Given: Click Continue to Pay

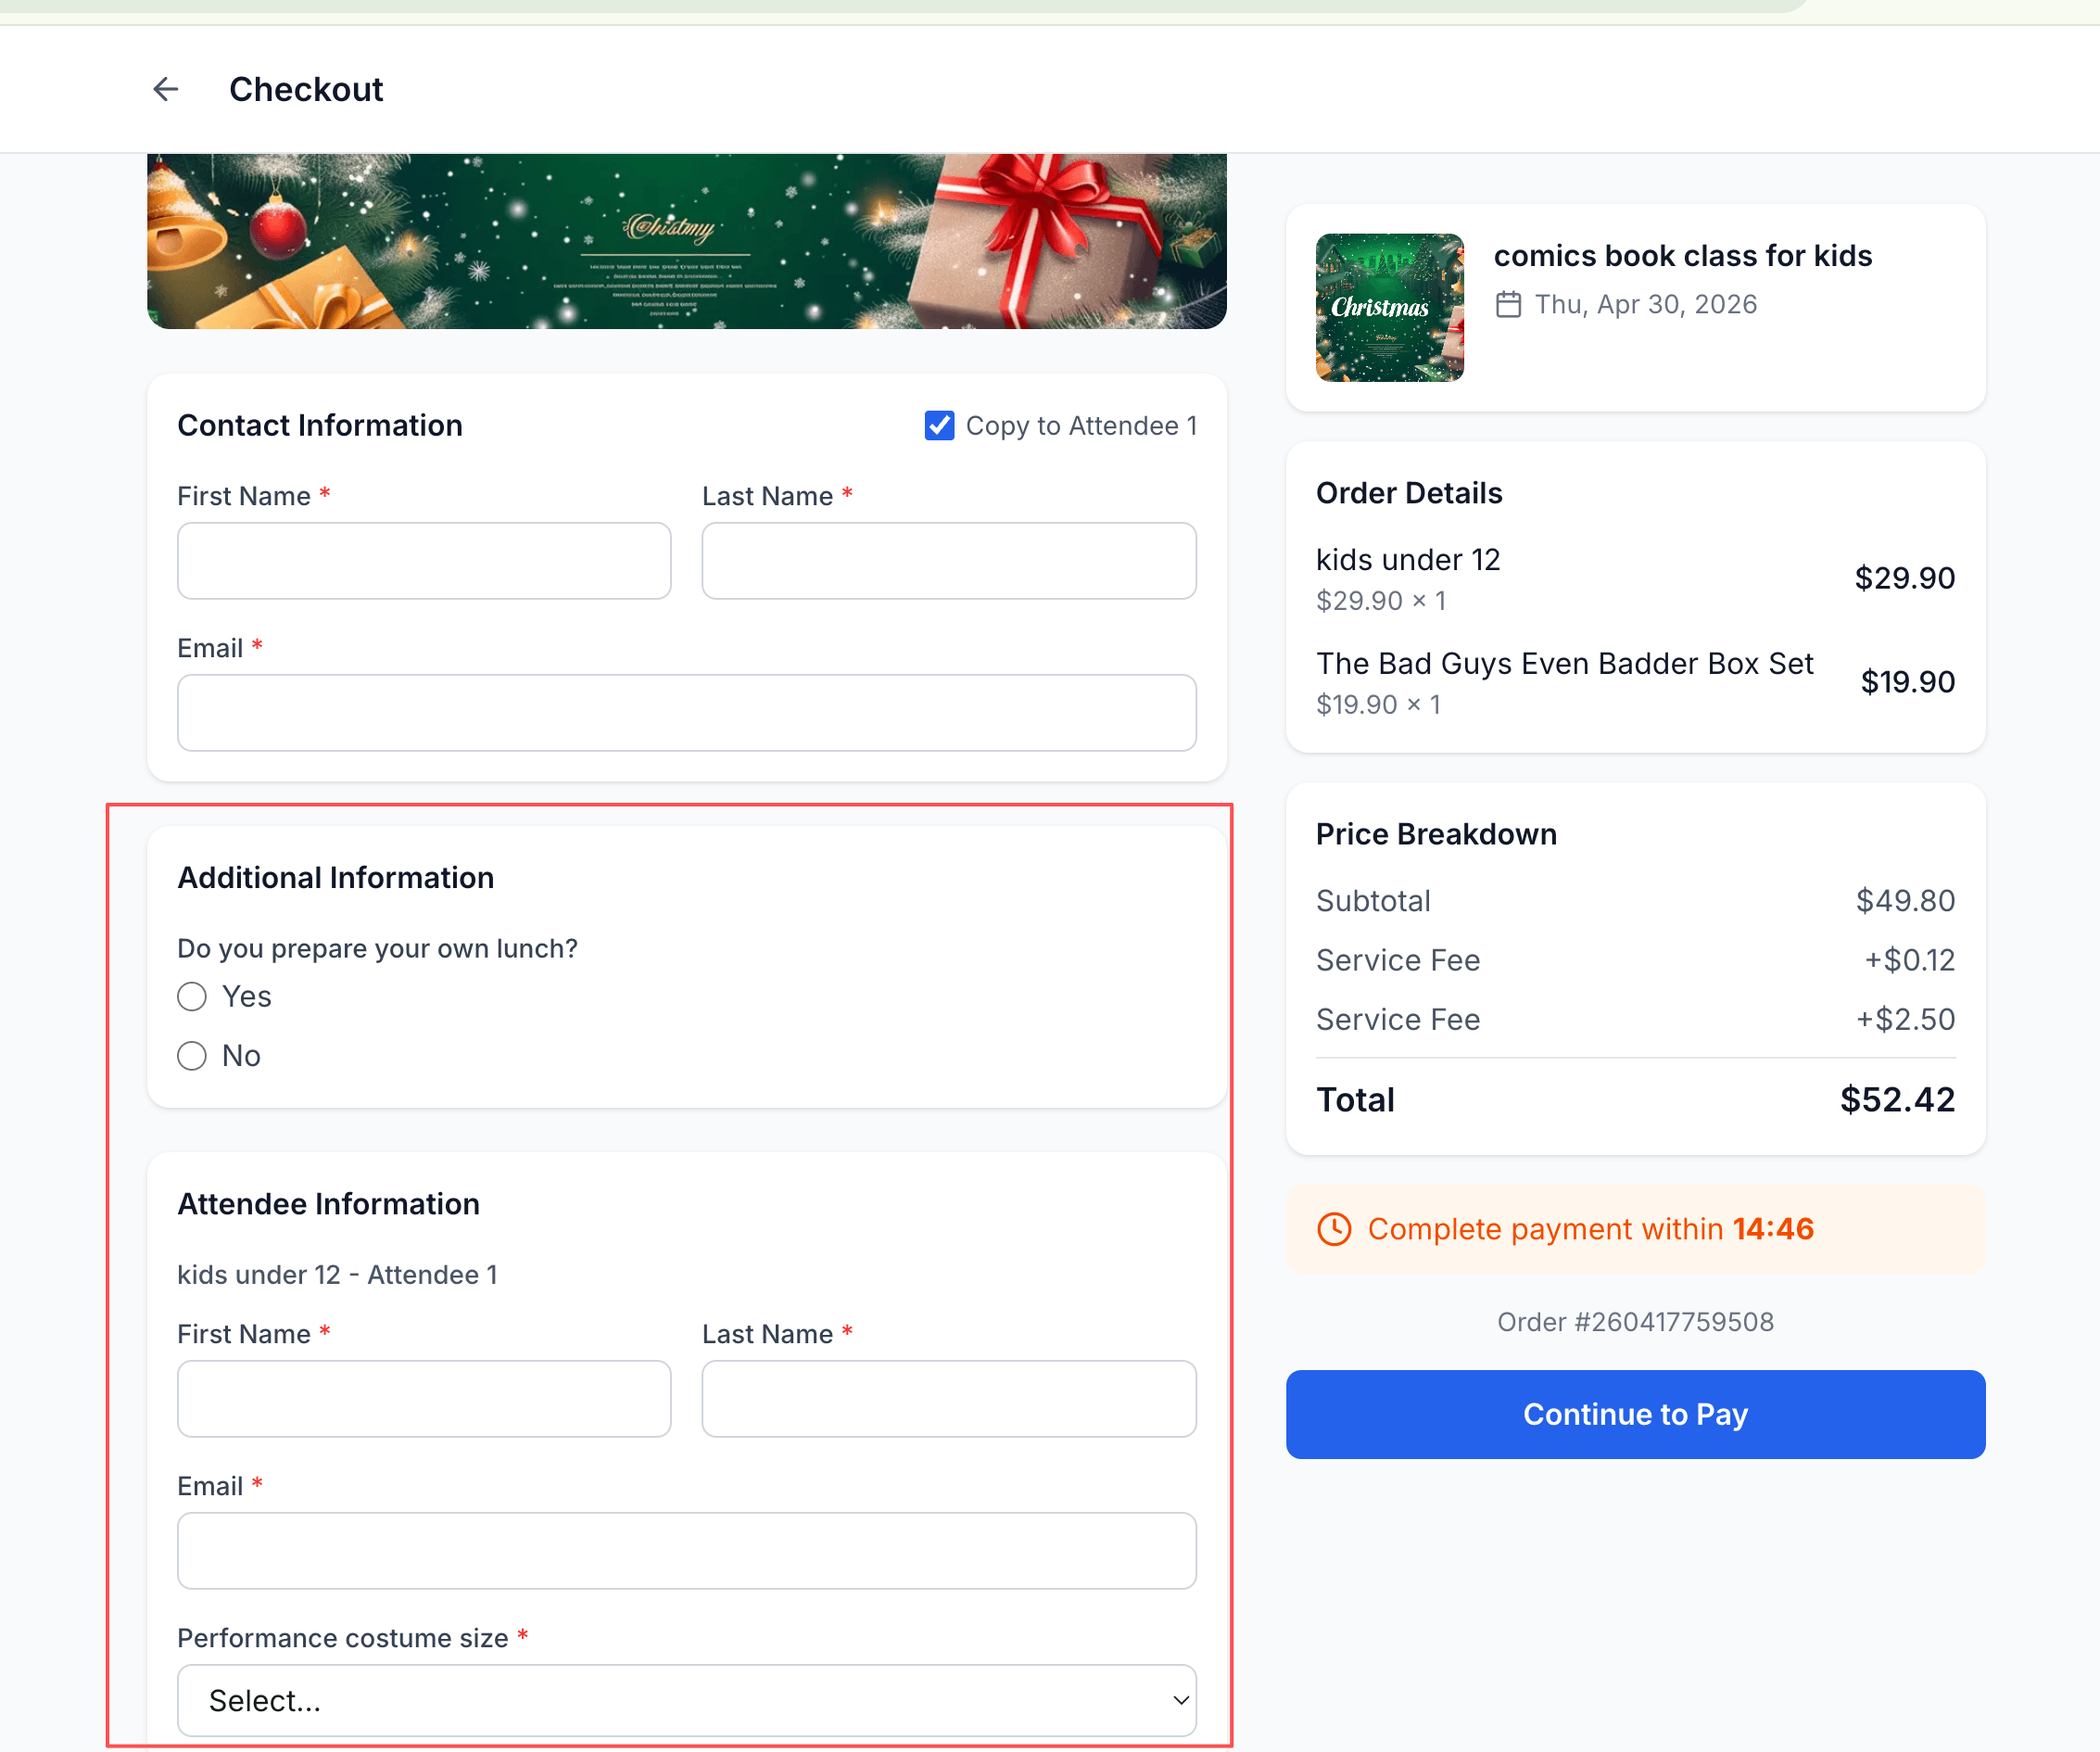Looking at the screenshot, I should [x=1634, y=1414].
